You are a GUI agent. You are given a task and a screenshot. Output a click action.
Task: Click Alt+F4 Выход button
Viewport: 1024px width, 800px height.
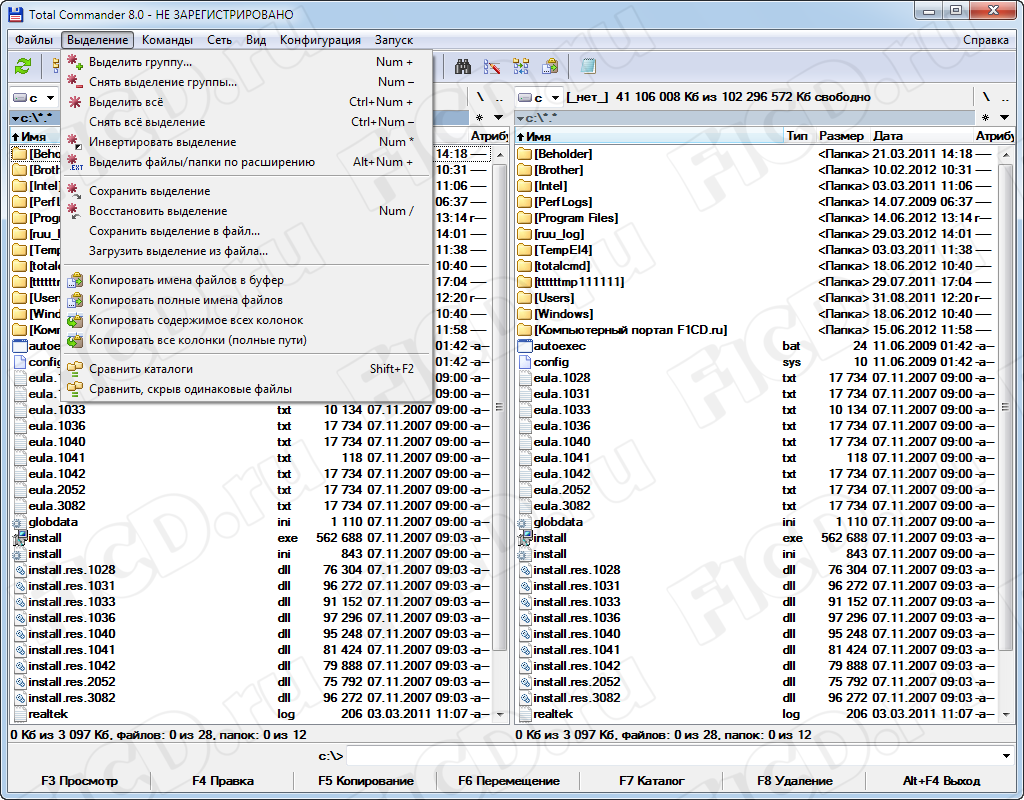tap(941, 781)
